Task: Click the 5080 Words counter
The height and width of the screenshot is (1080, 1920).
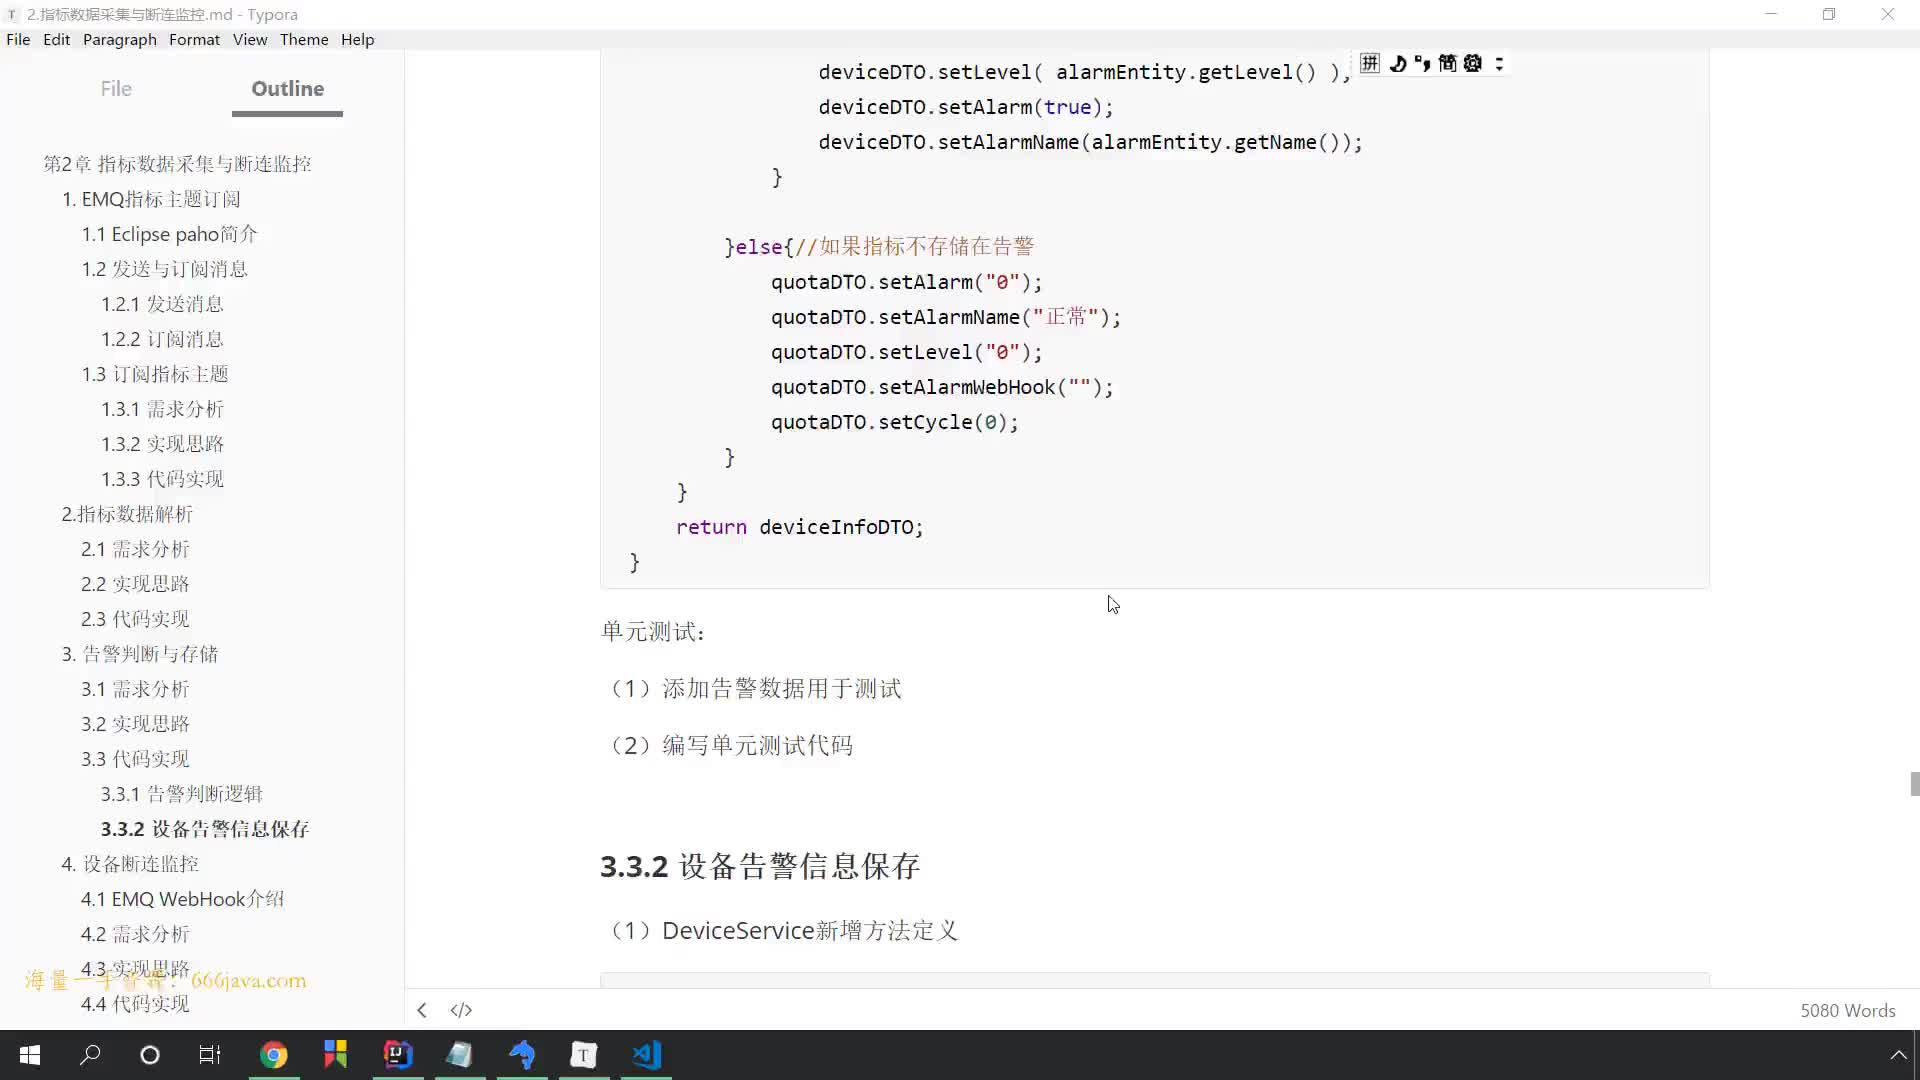Action: 1847,1010
